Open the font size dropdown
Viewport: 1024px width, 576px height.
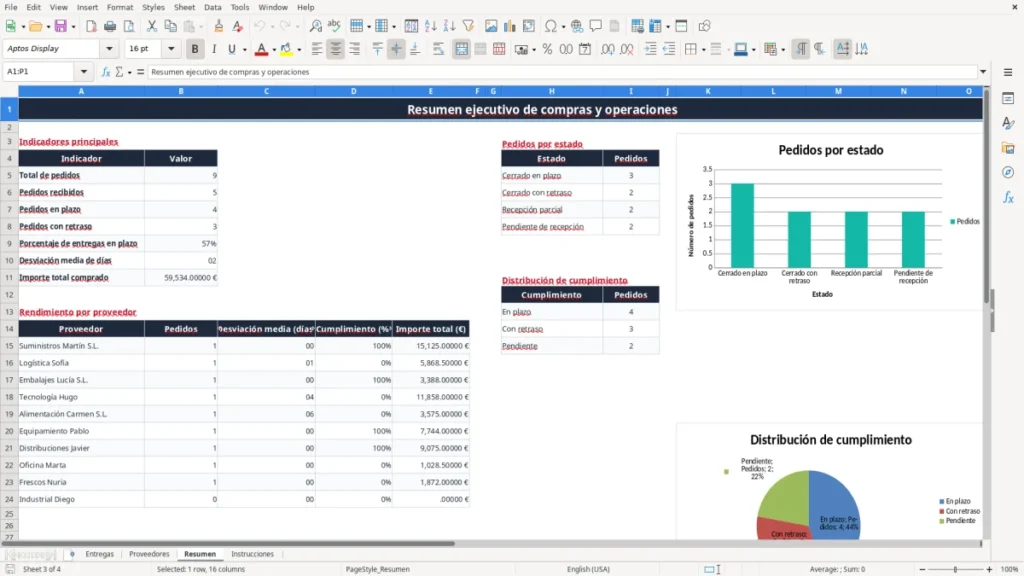(x=171, y=49)
